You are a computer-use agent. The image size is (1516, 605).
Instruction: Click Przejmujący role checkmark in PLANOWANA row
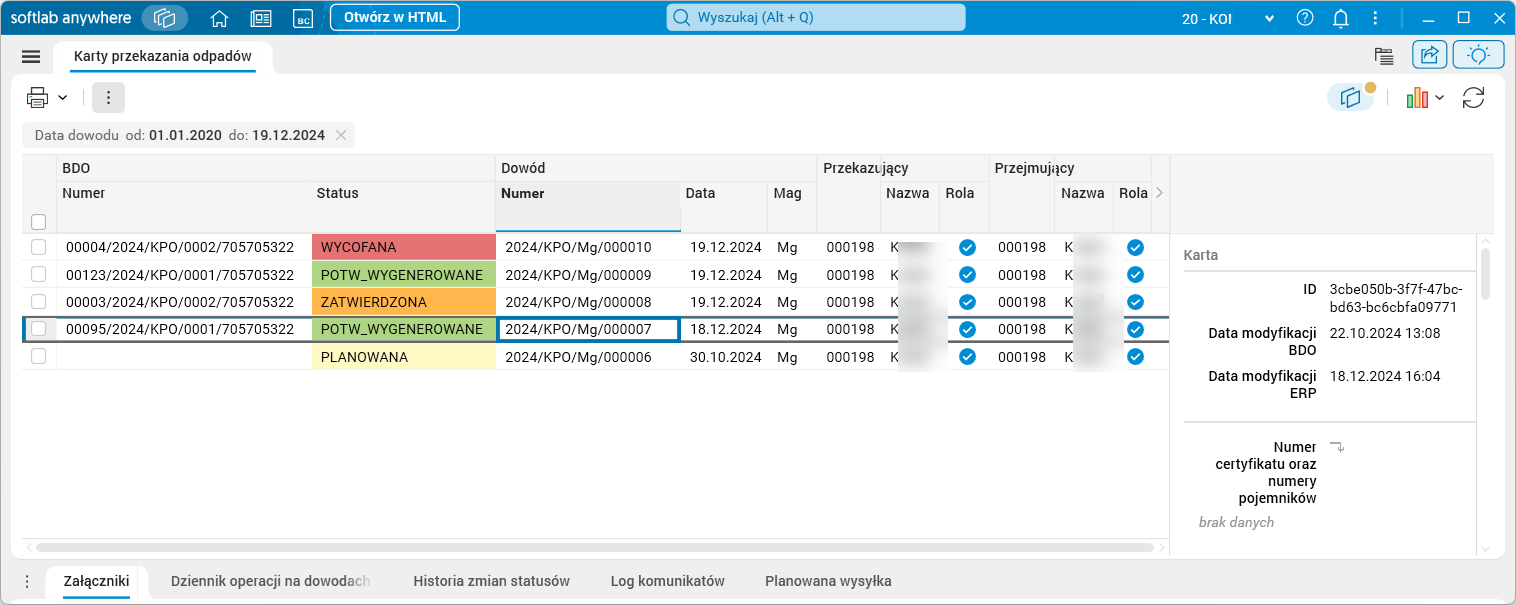pos(1135,356)
